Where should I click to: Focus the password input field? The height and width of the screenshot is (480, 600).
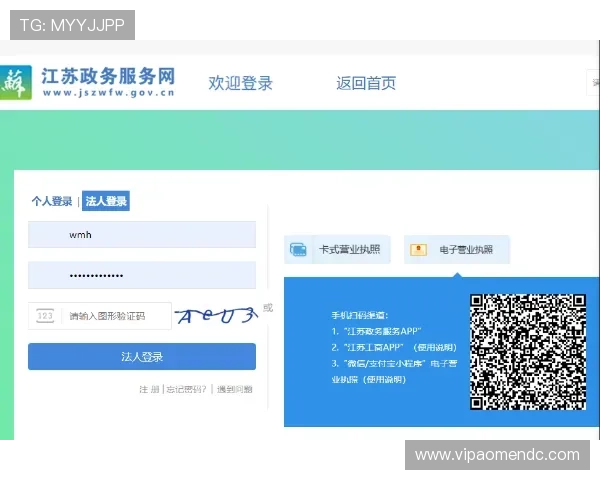142,275
